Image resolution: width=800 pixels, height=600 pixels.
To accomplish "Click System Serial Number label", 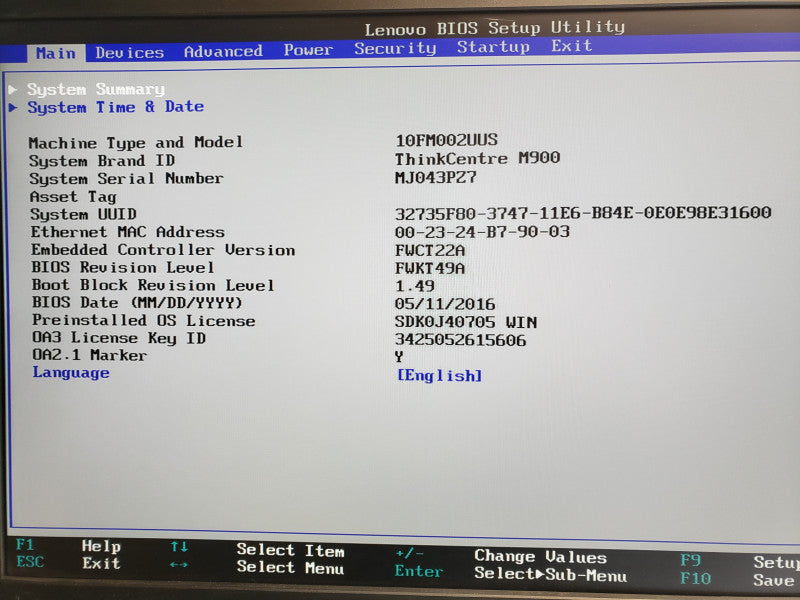I will (127, 179).
